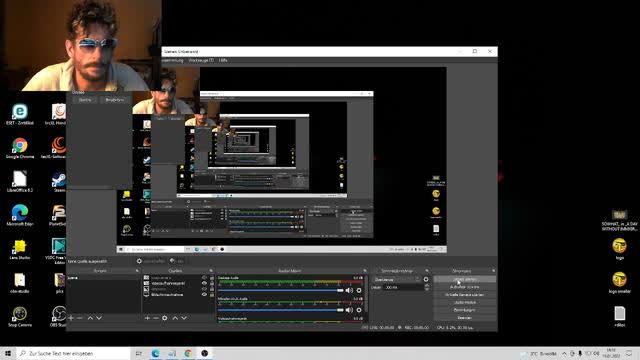The image size is (640, 360).
Task: Start the virtual camera in Steuerung
Action: [x=464, y=295]
